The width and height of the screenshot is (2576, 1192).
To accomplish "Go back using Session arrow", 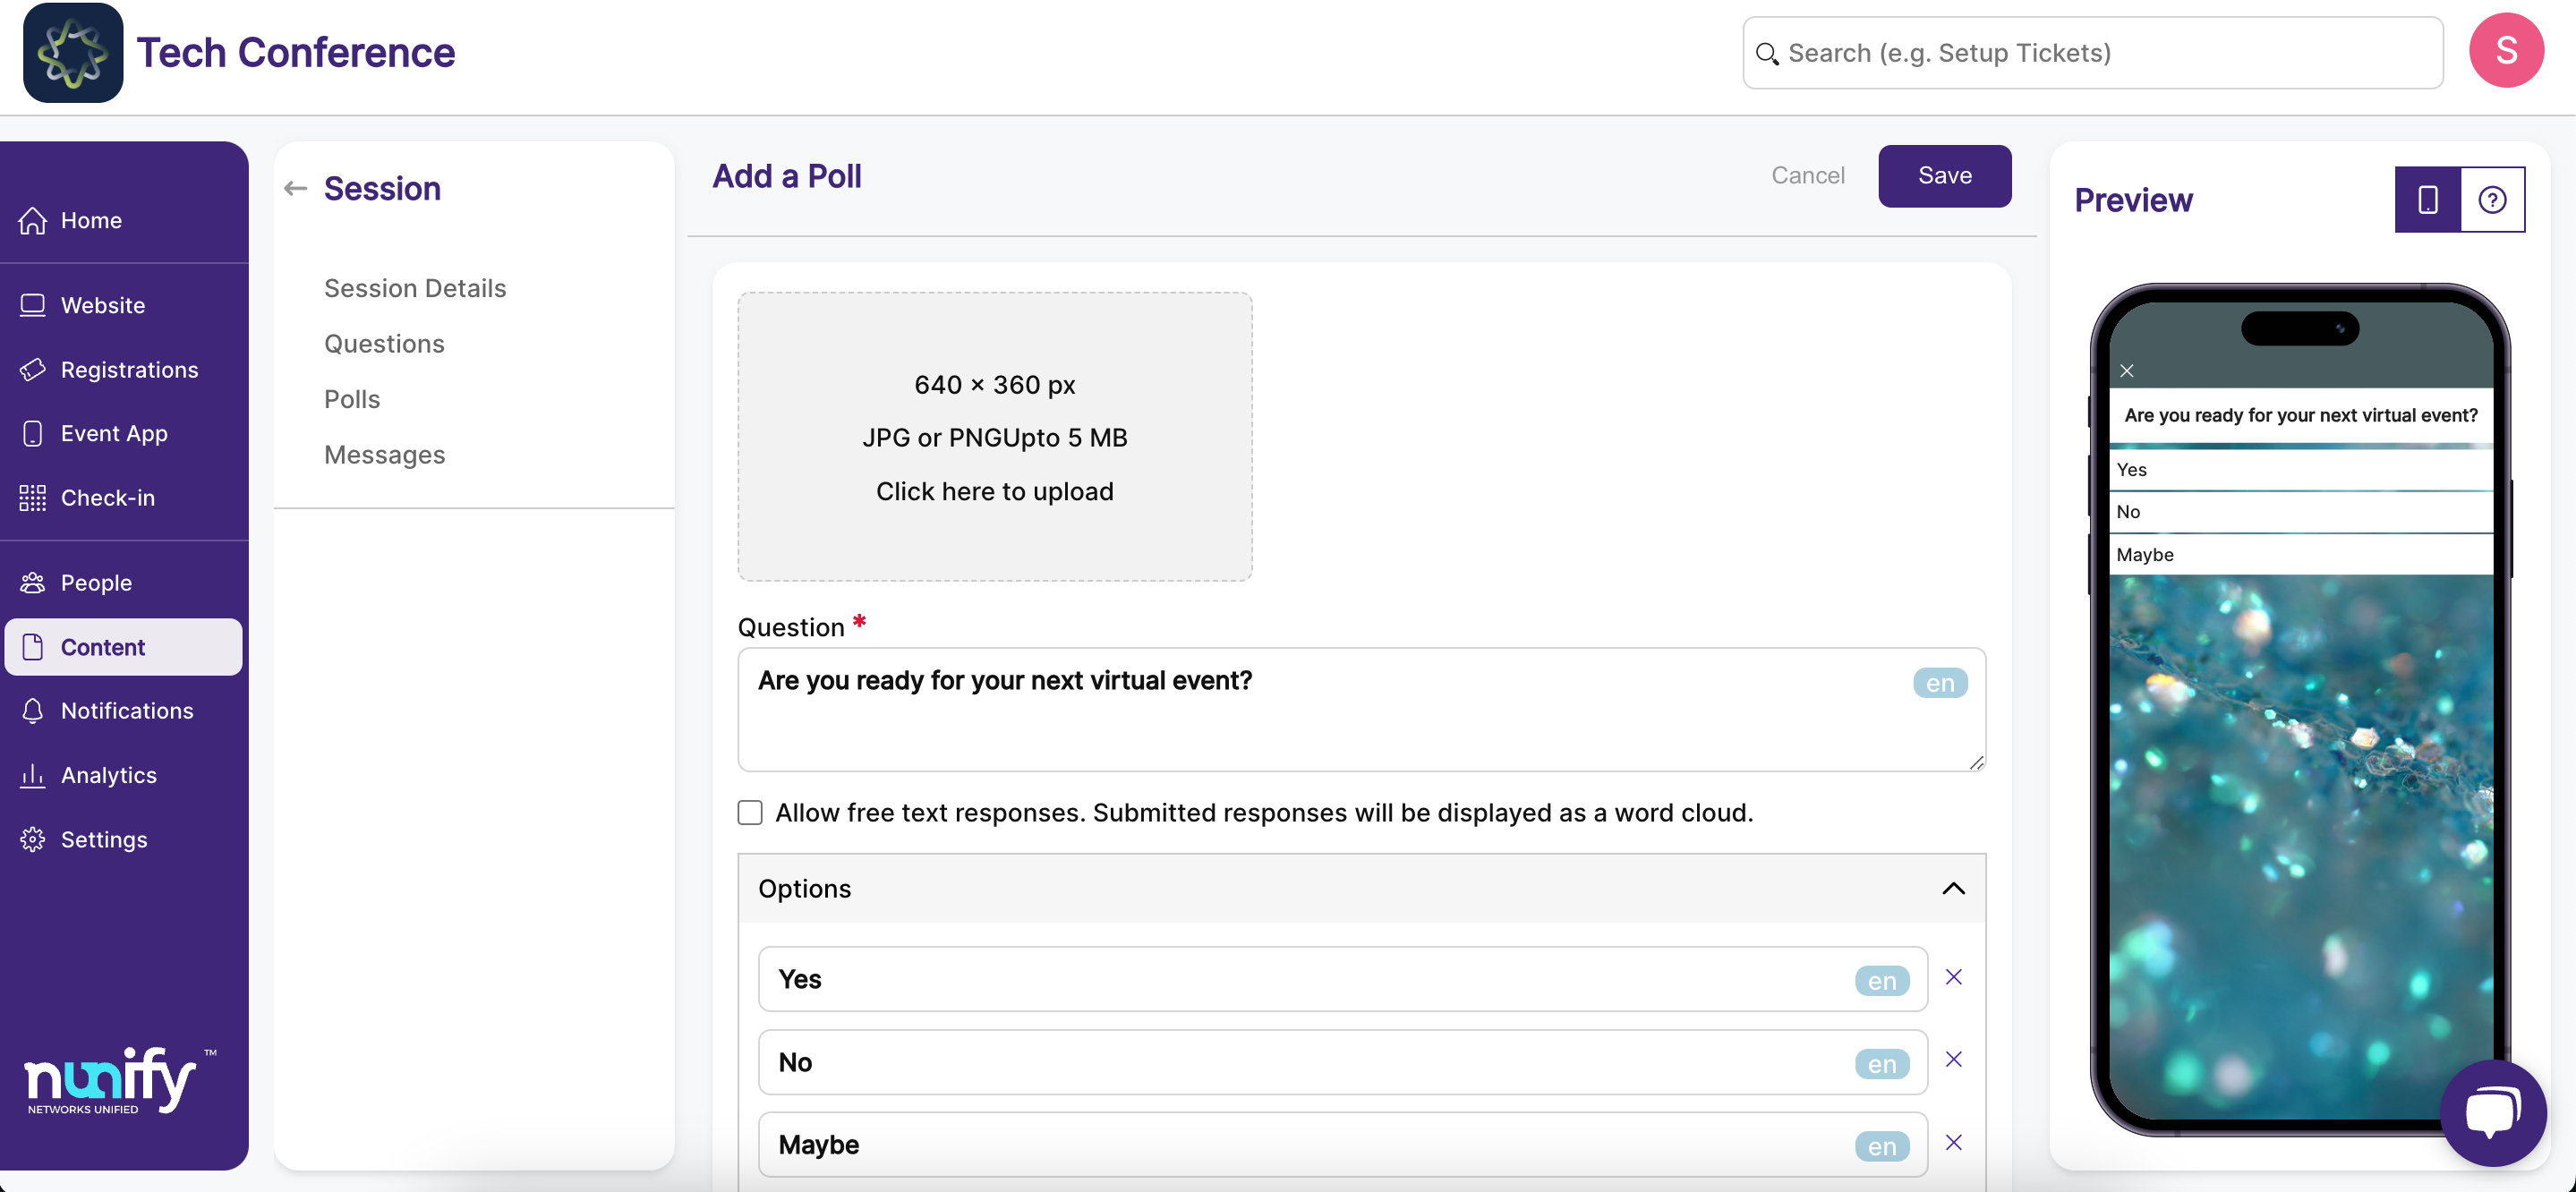I will 295,188.
